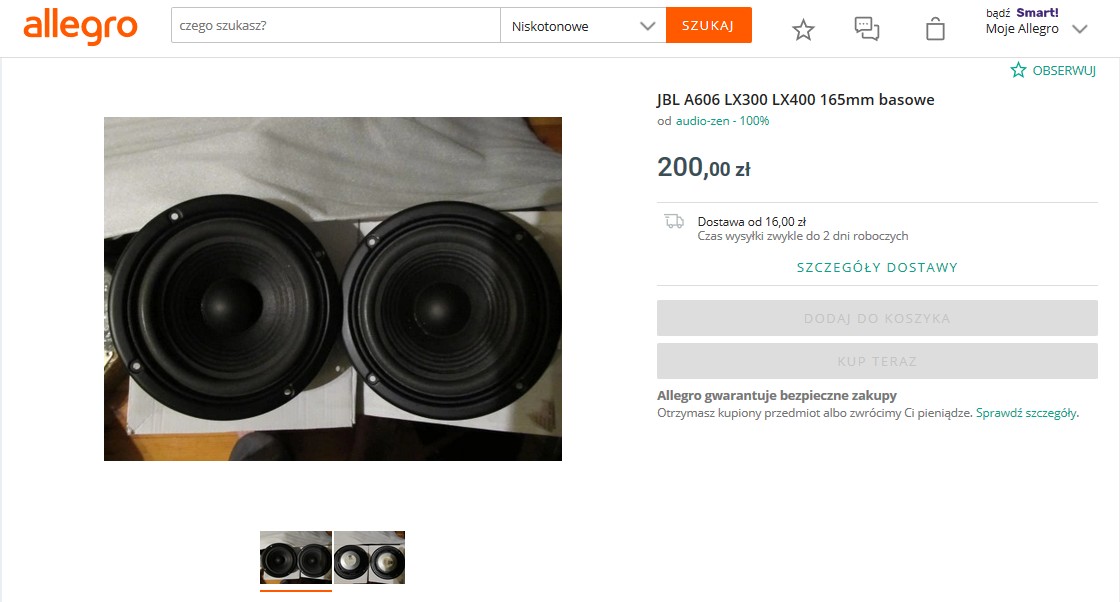This screenshot has height=602, width=1120.
Task: Select the first speaker thumbnail
Action: pos(296,558)
